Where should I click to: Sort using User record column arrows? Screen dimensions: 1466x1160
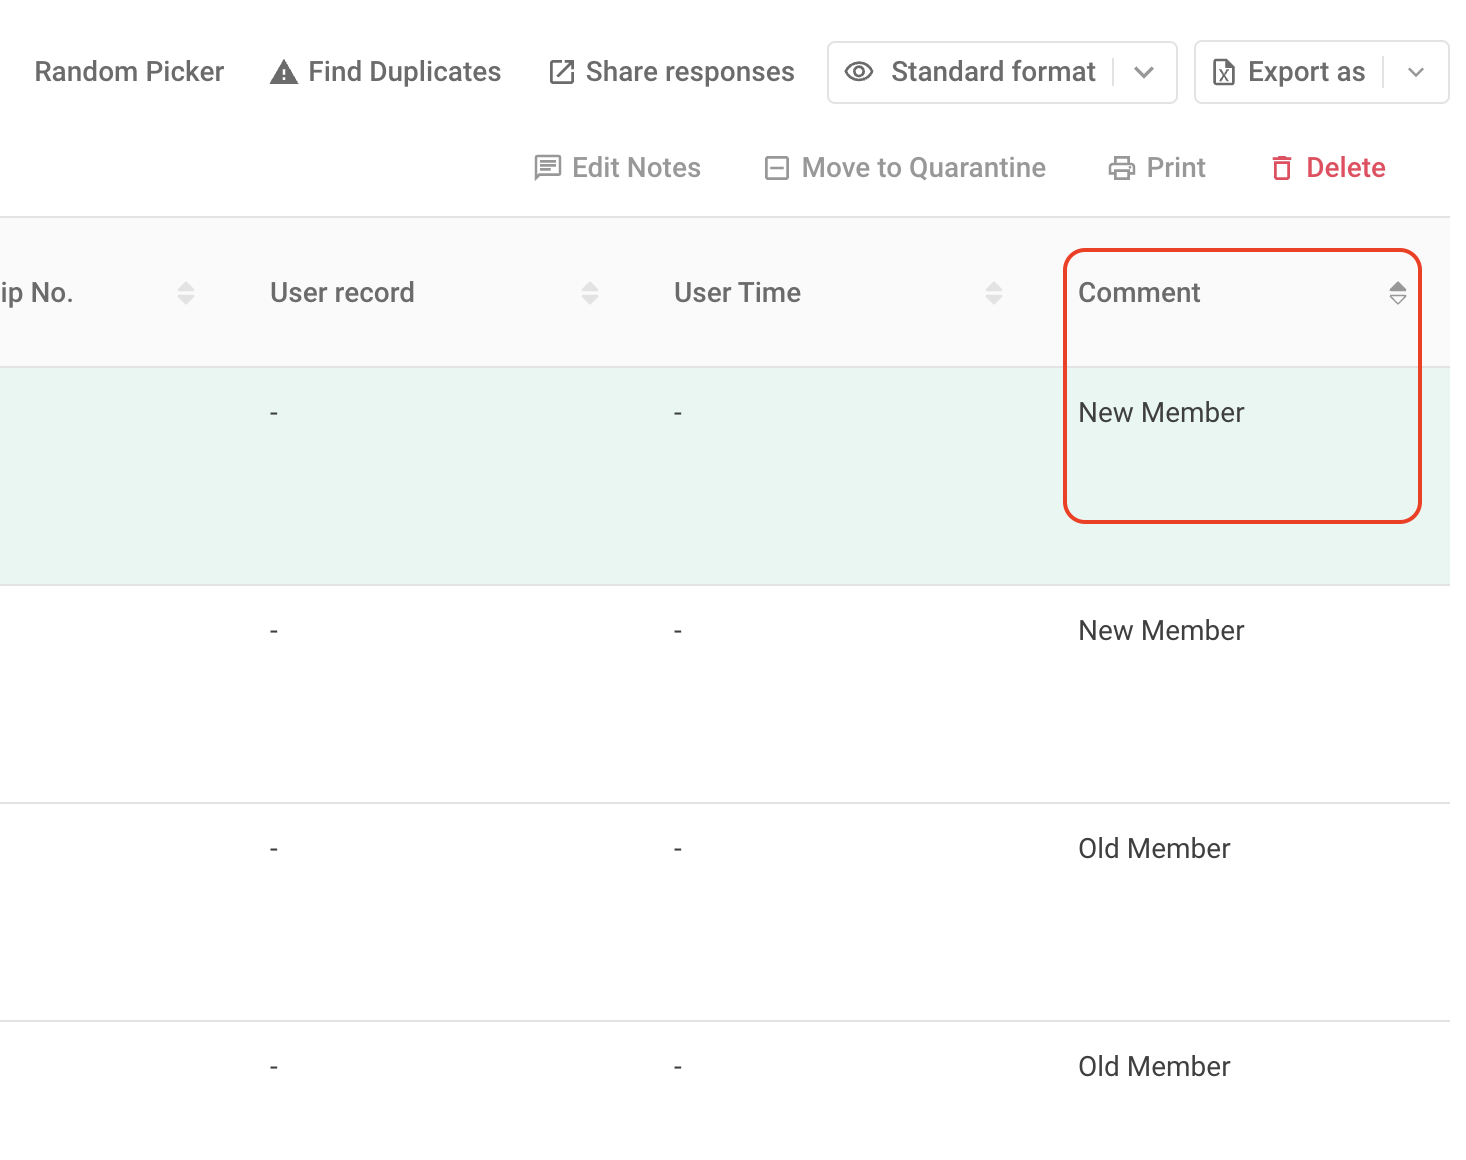[590, 293]
